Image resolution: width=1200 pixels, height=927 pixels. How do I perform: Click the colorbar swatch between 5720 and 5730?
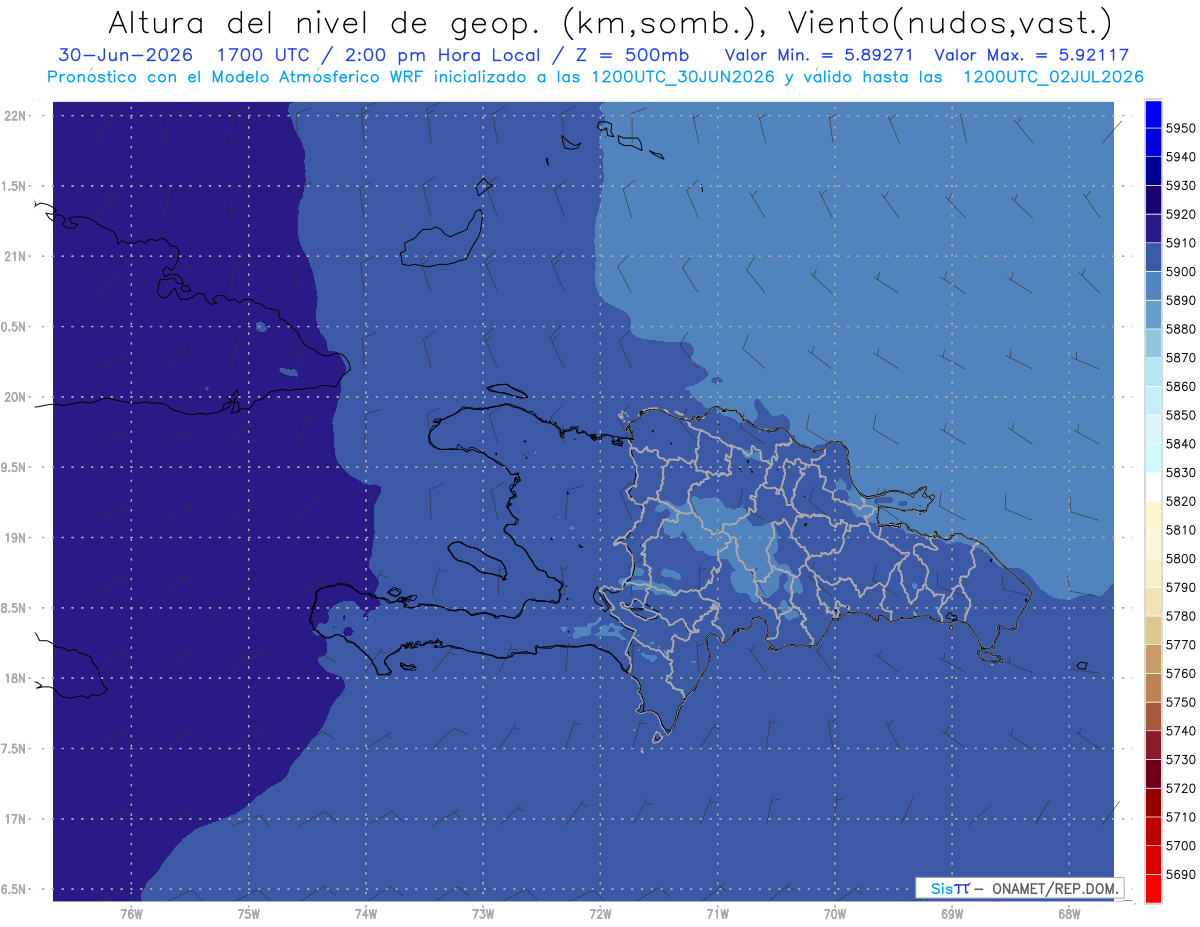click(x=1153, y=774)
